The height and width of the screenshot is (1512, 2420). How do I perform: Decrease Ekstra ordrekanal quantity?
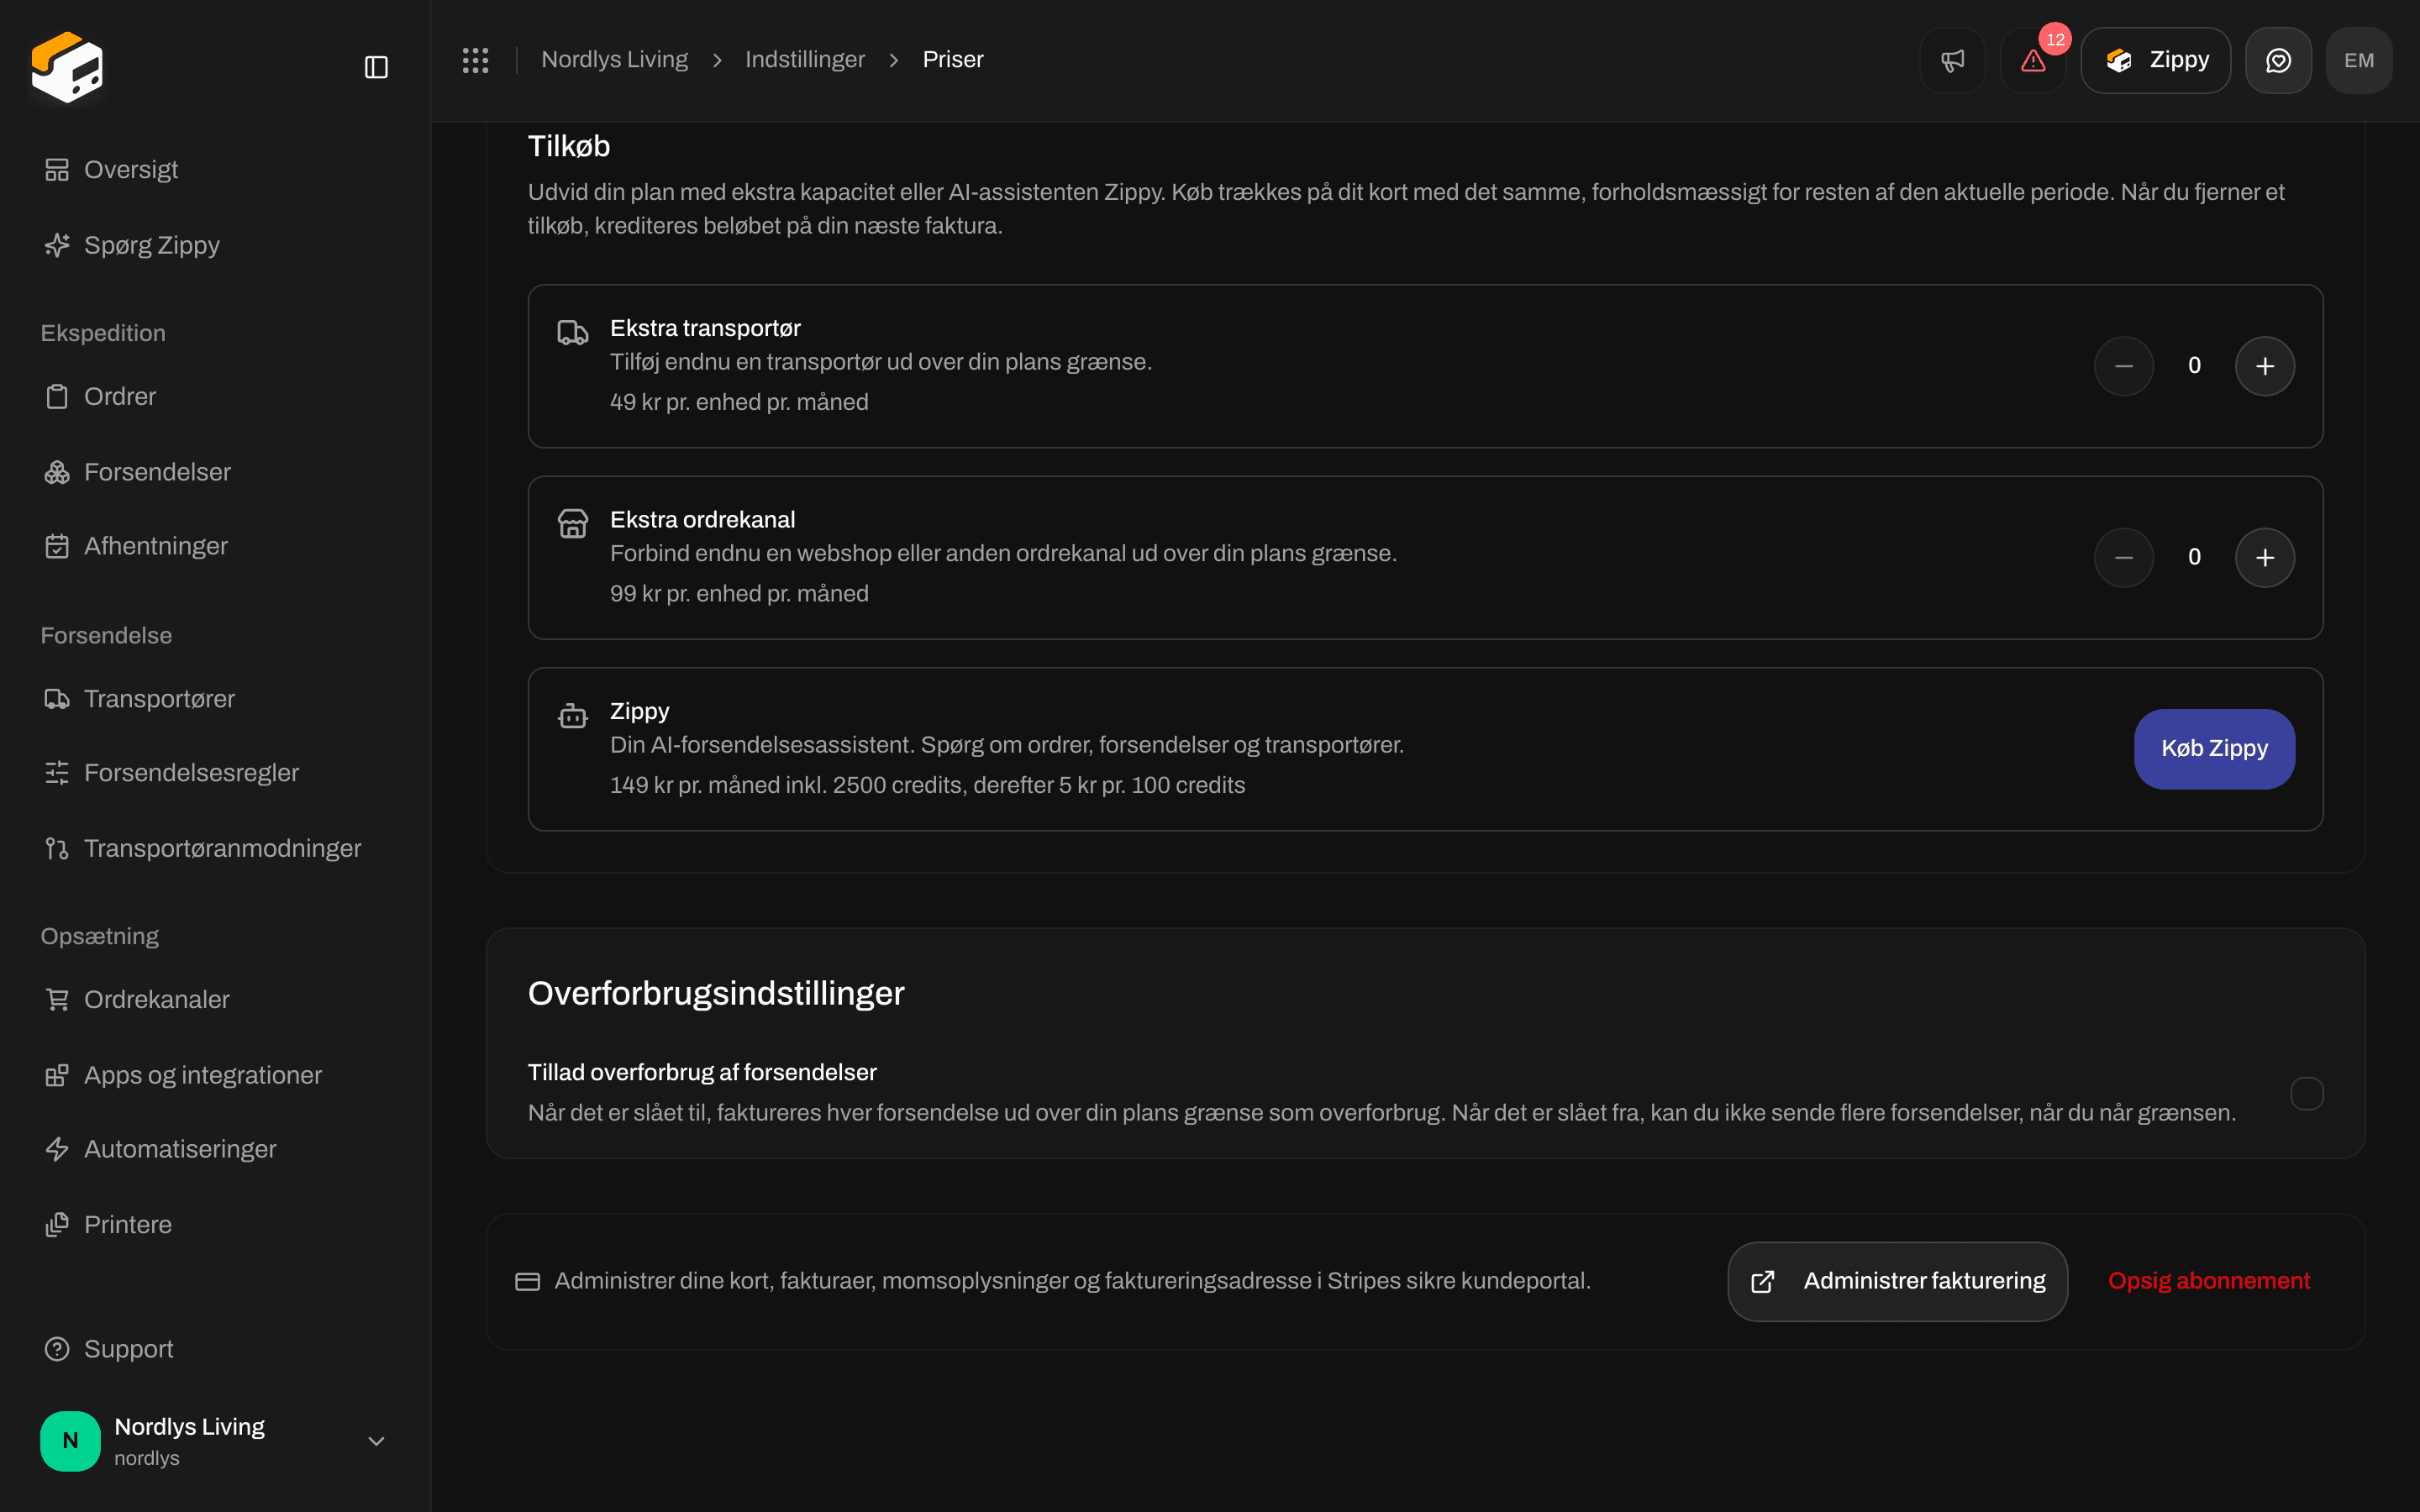pyautogui.click(x=2123, y=557)
